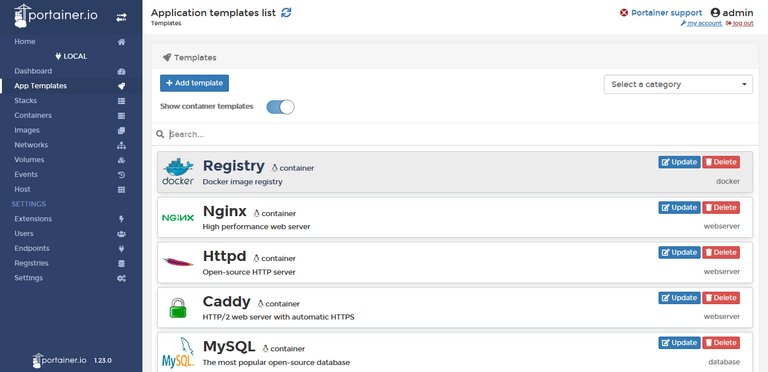Screen dimensions: 768x372
Task: Click the Events history icon
Action: pyautogui.click(x=121, y=175)
